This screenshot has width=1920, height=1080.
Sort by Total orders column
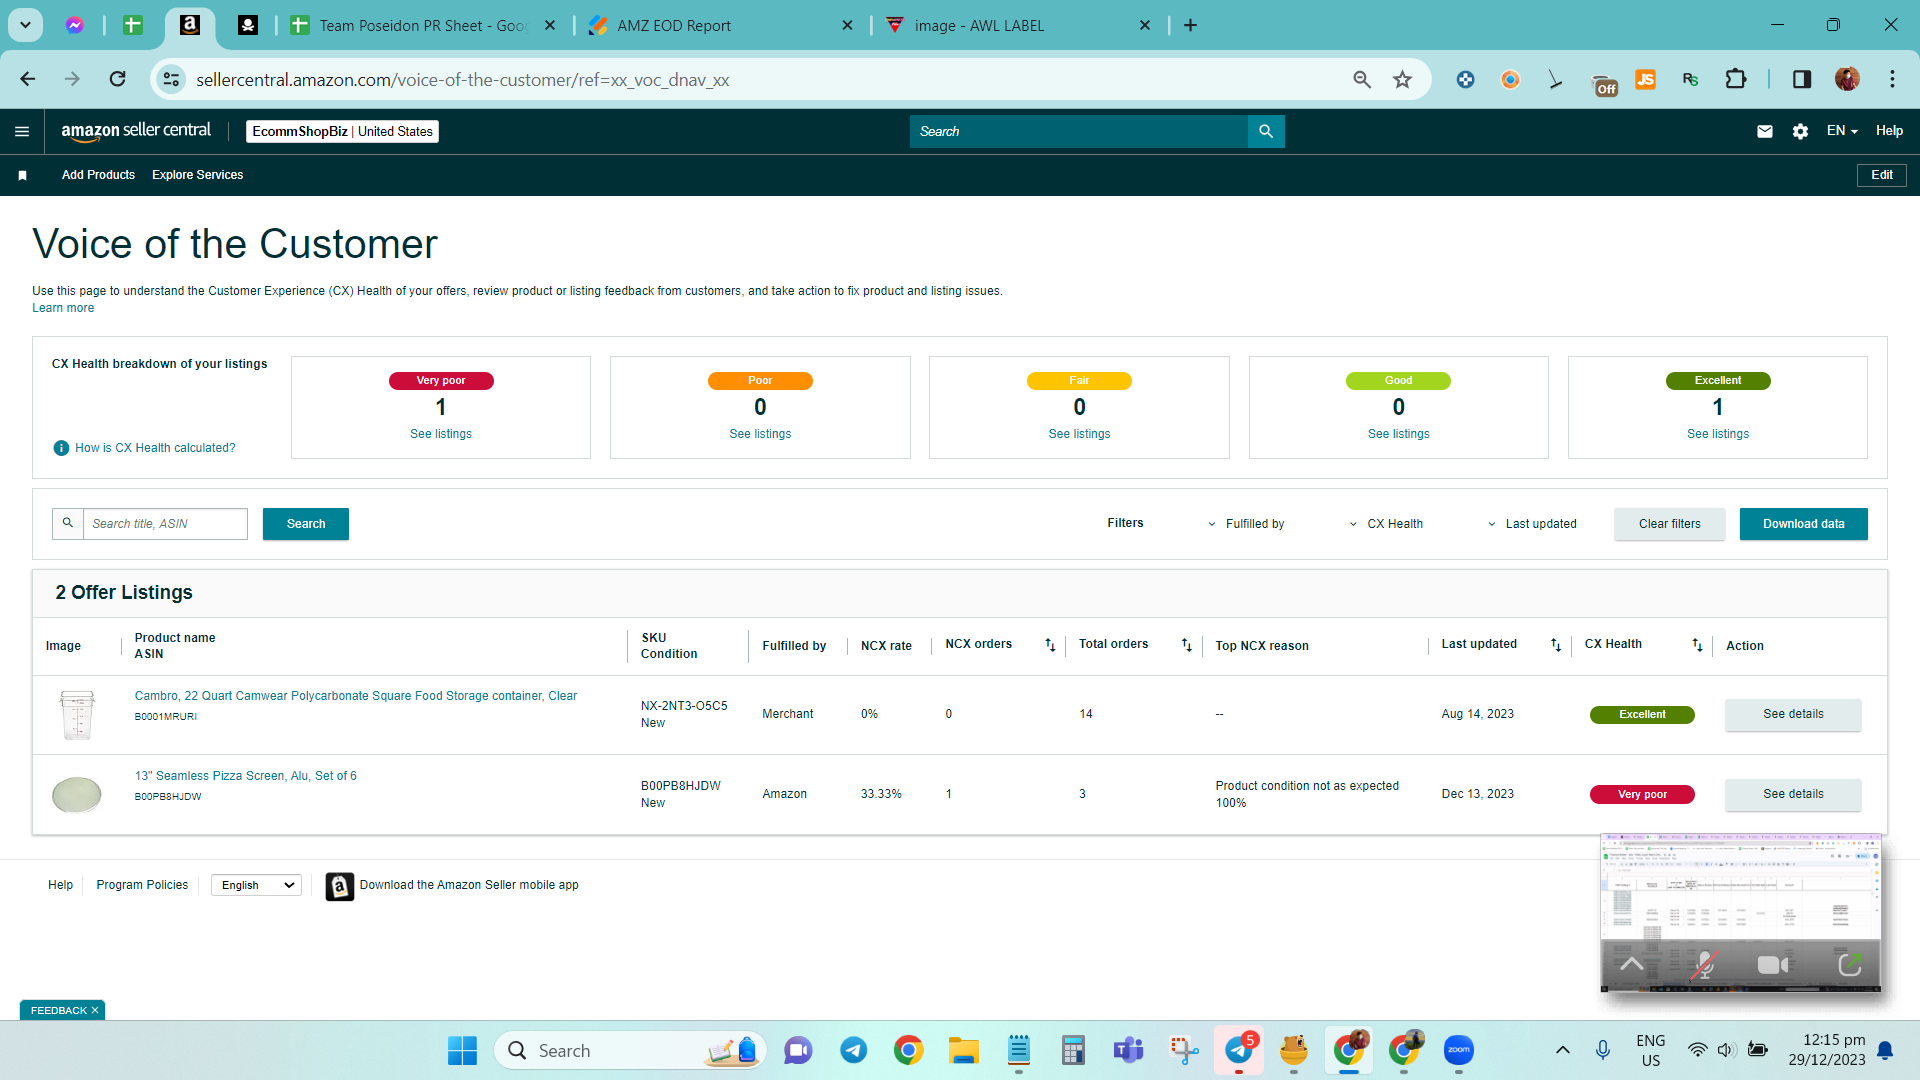click(x=1187, y=645)
